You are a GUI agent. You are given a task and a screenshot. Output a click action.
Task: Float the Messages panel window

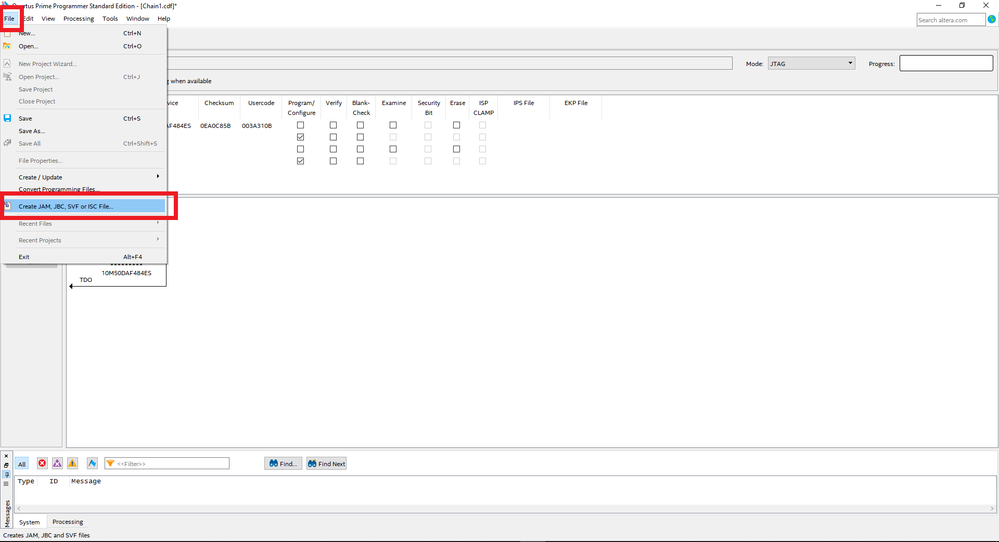pyautogui.click(x=6, y=466)
